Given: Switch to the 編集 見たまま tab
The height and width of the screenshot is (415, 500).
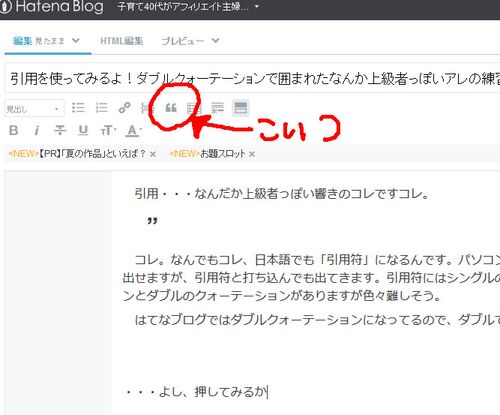Looking at the screenshot, I should coord(47,41).
